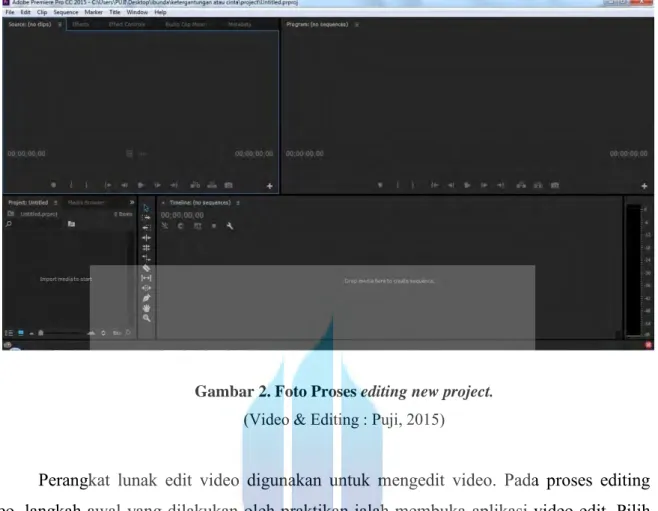Switch to the Effects tab

pyautogui.click(x=81, y=24)
